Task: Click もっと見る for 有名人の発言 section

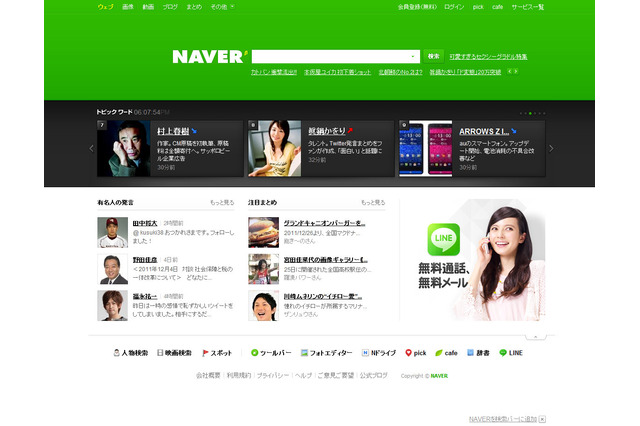Action: pyautogui.click(x=222, y=202)
